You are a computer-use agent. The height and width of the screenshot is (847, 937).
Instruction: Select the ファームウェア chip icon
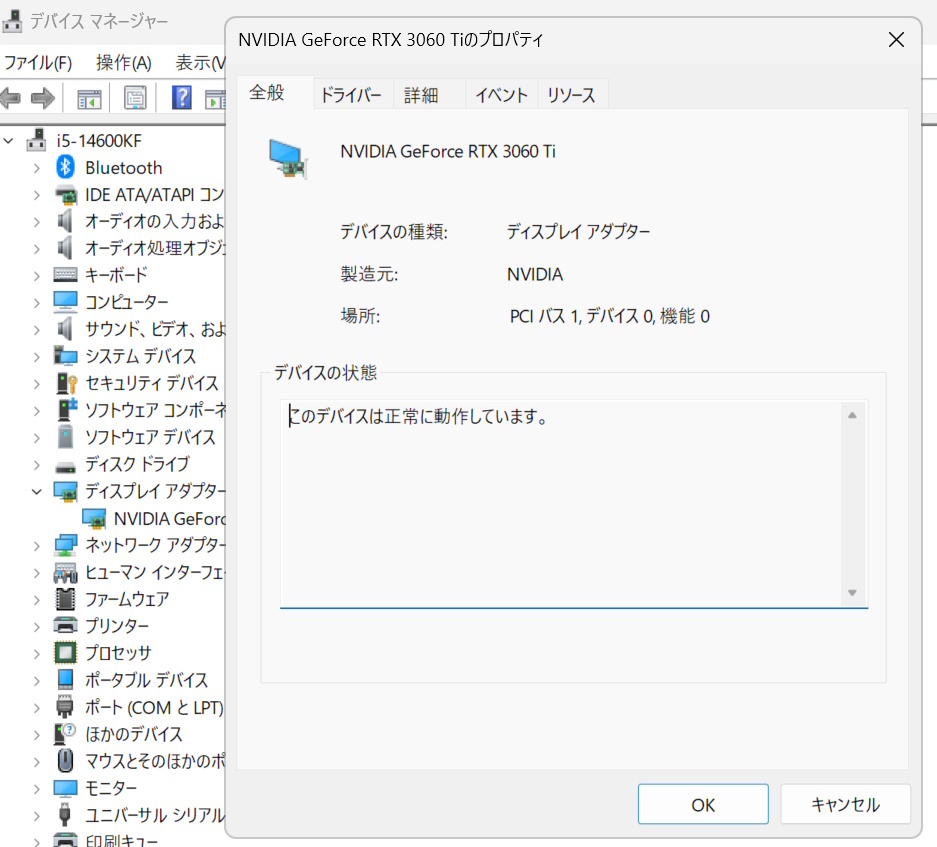point(65,599)
